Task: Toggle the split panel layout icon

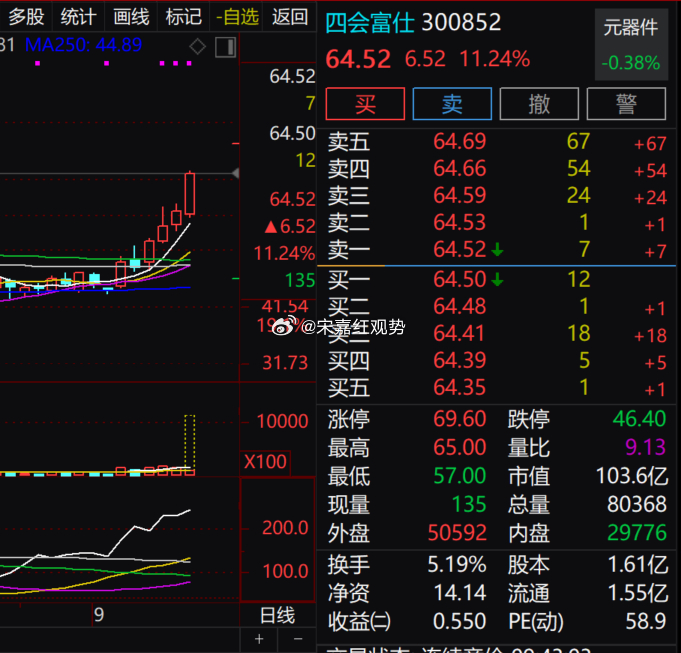Action: (225, 47)
